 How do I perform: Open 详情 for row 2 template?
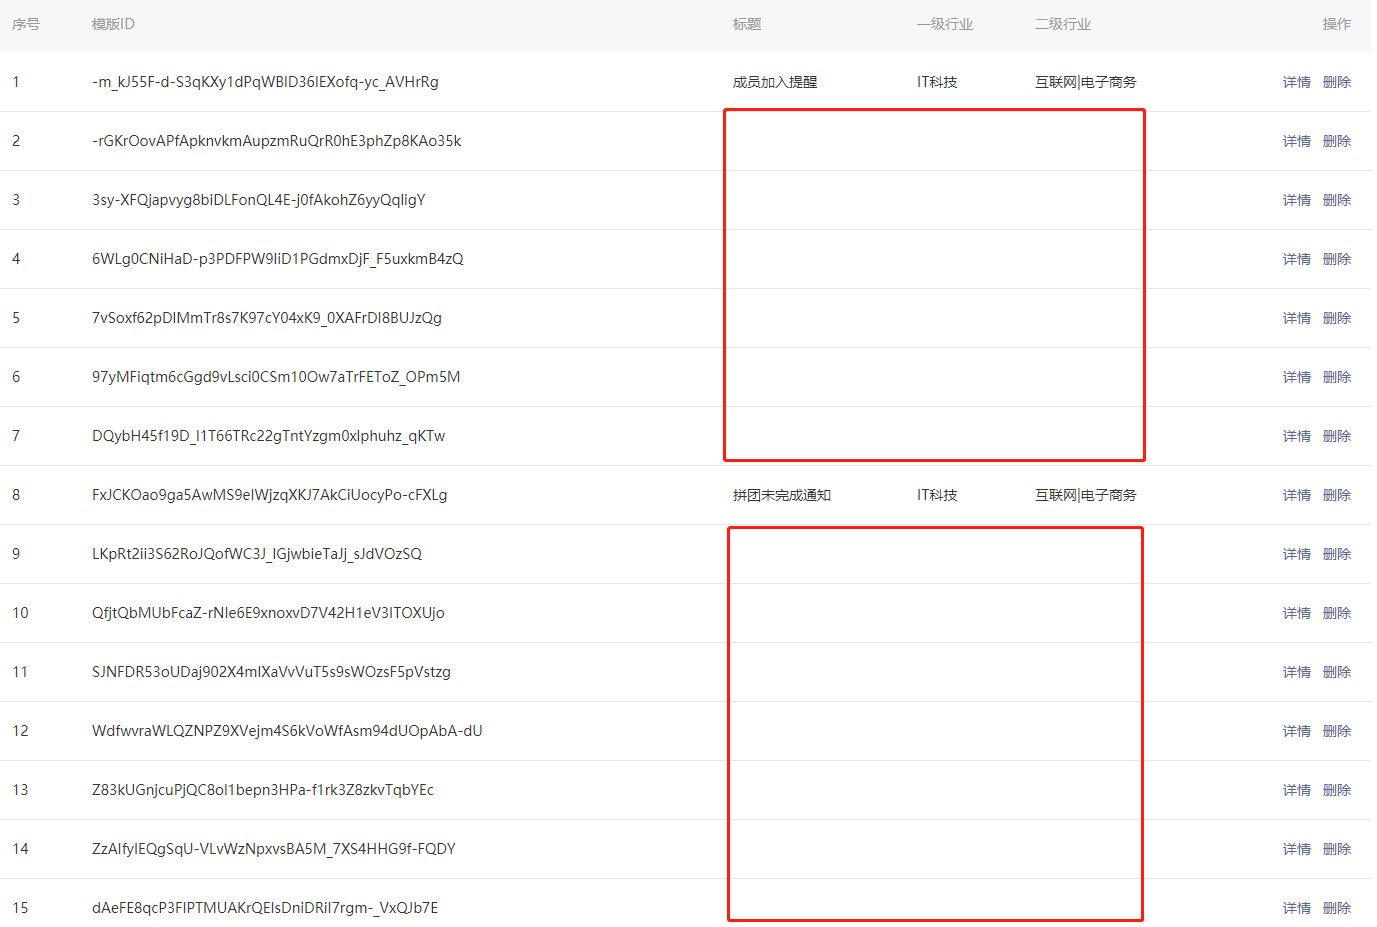click(1296, 141)
